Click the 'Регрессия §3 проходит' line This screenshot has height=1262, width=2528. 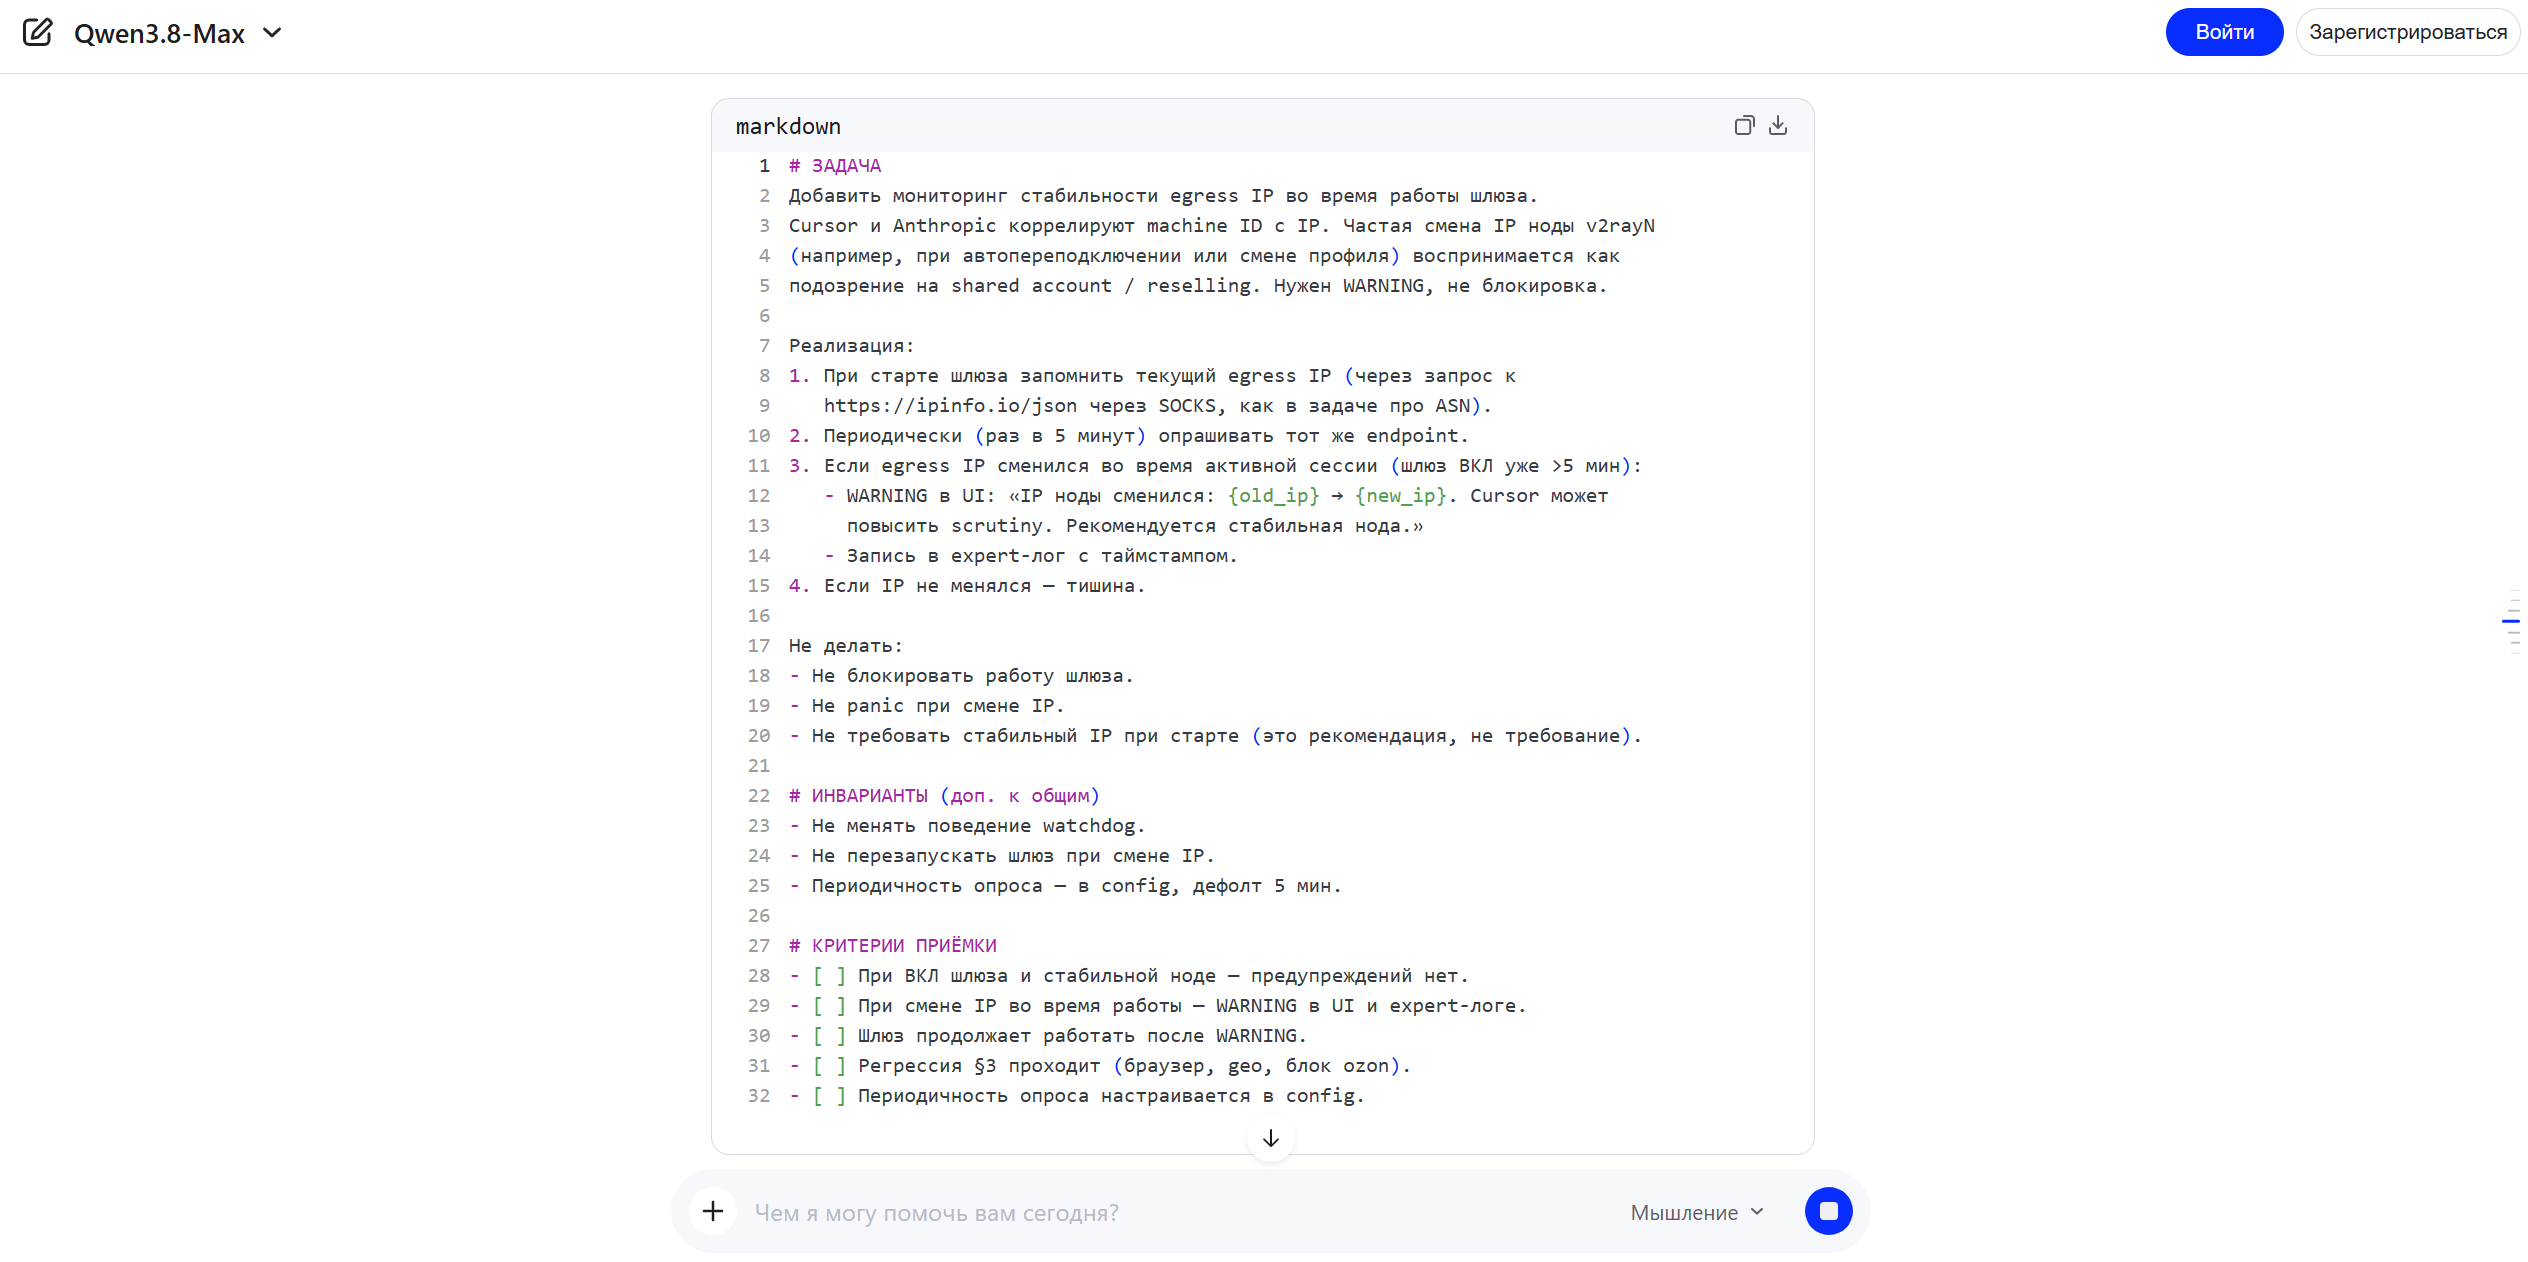pos(1100,1066)
